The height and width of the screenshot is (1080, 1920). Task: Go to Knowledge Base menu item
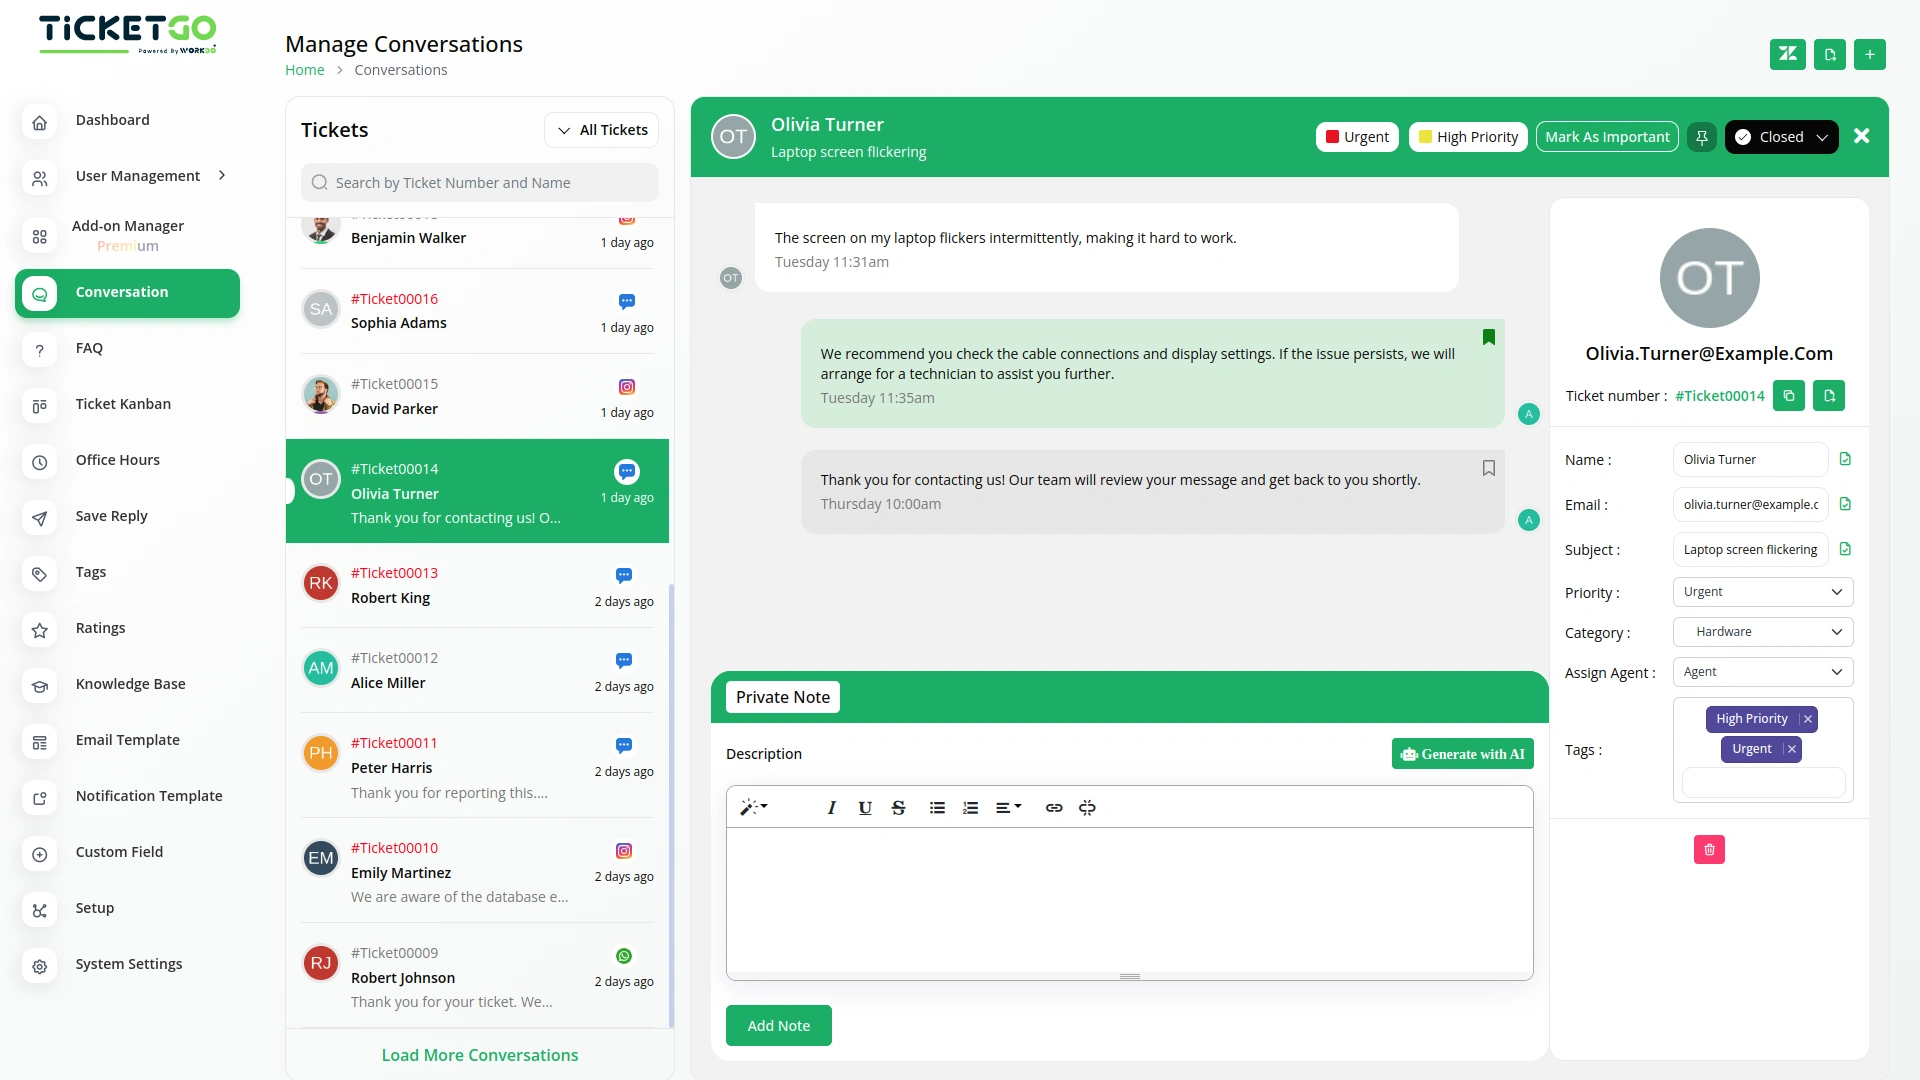coord(130,684)
